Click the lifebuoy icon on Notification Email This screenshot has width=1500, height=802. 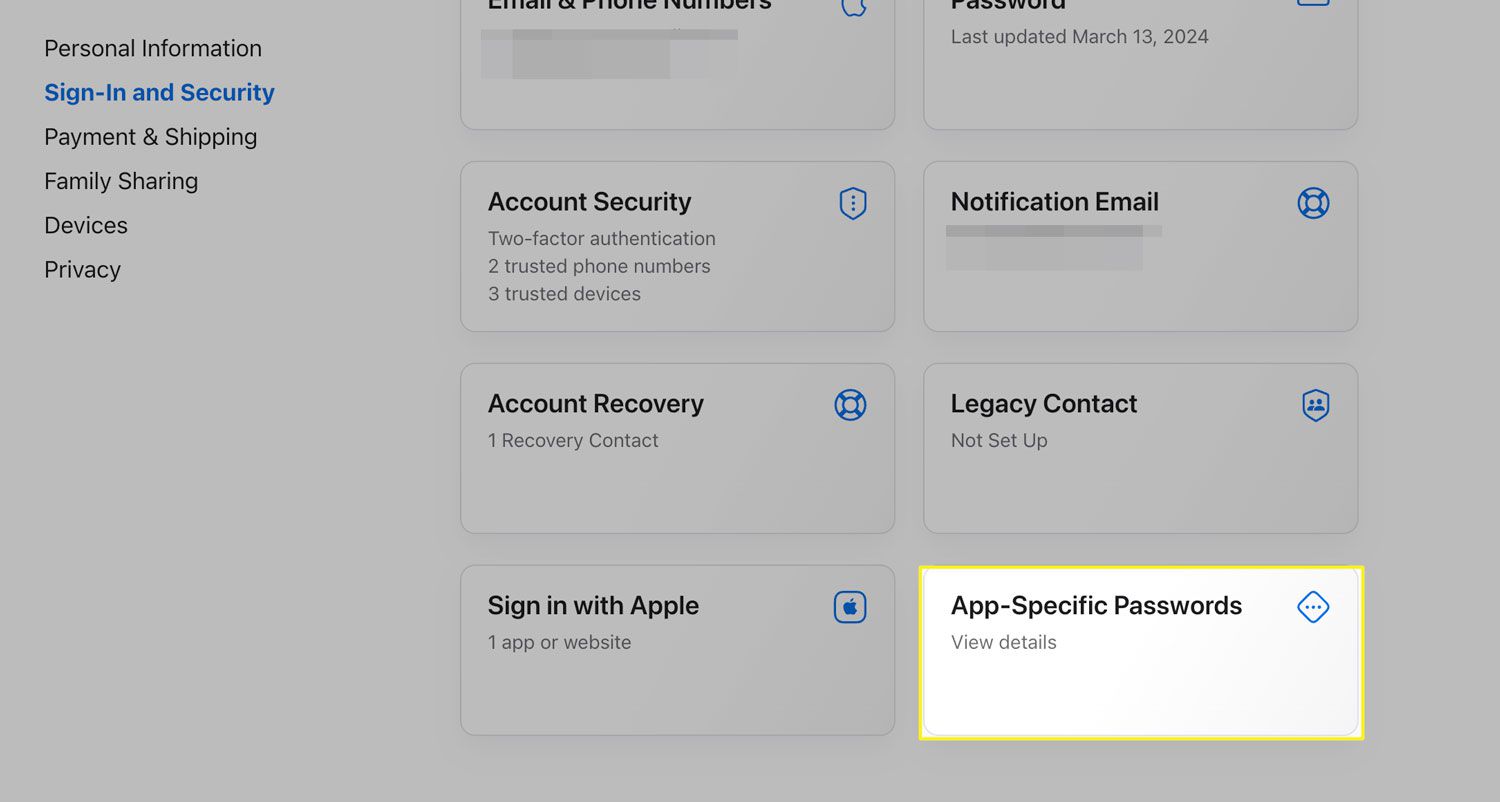[1313, 203]
